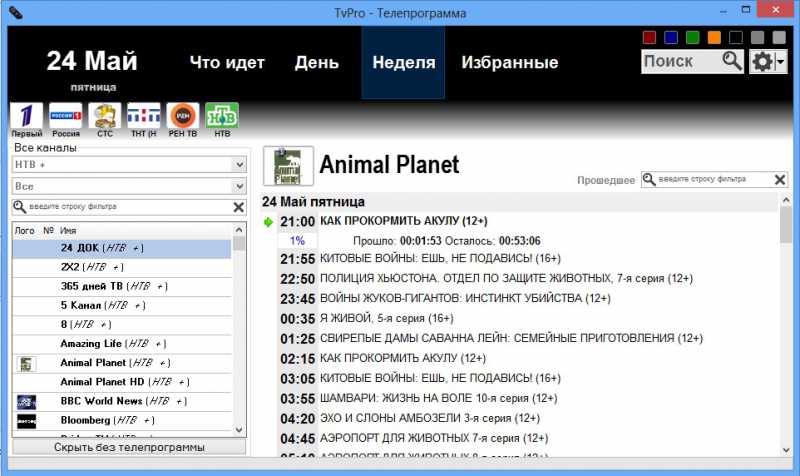Click the Animal Planet row logo icon
Screen dimensions: 800x476
pyautogui.click(x=26, y=363)
